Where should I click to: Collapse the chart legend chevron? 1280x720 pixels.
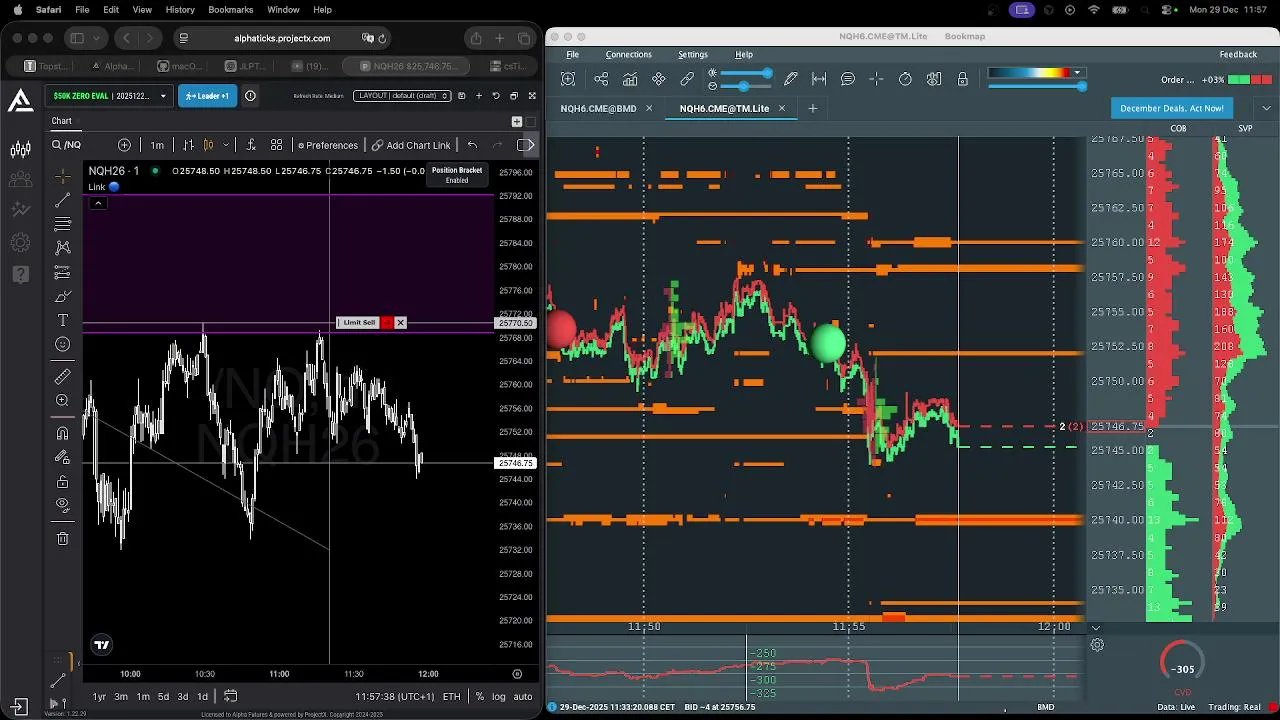[x=98, y=203]
